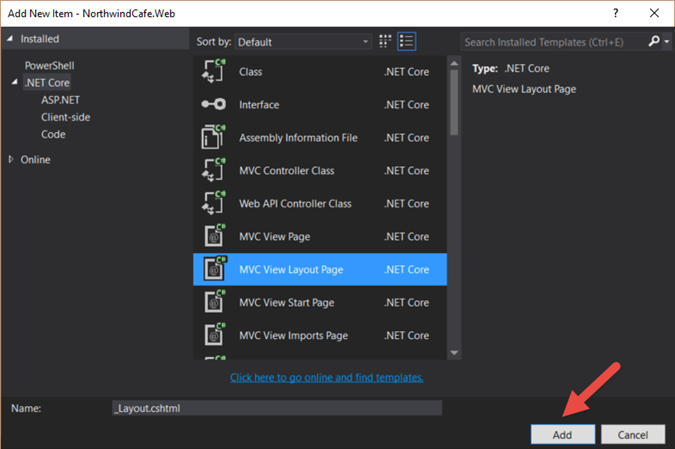Select Client-side category in tree

click(x=68, y=117)
